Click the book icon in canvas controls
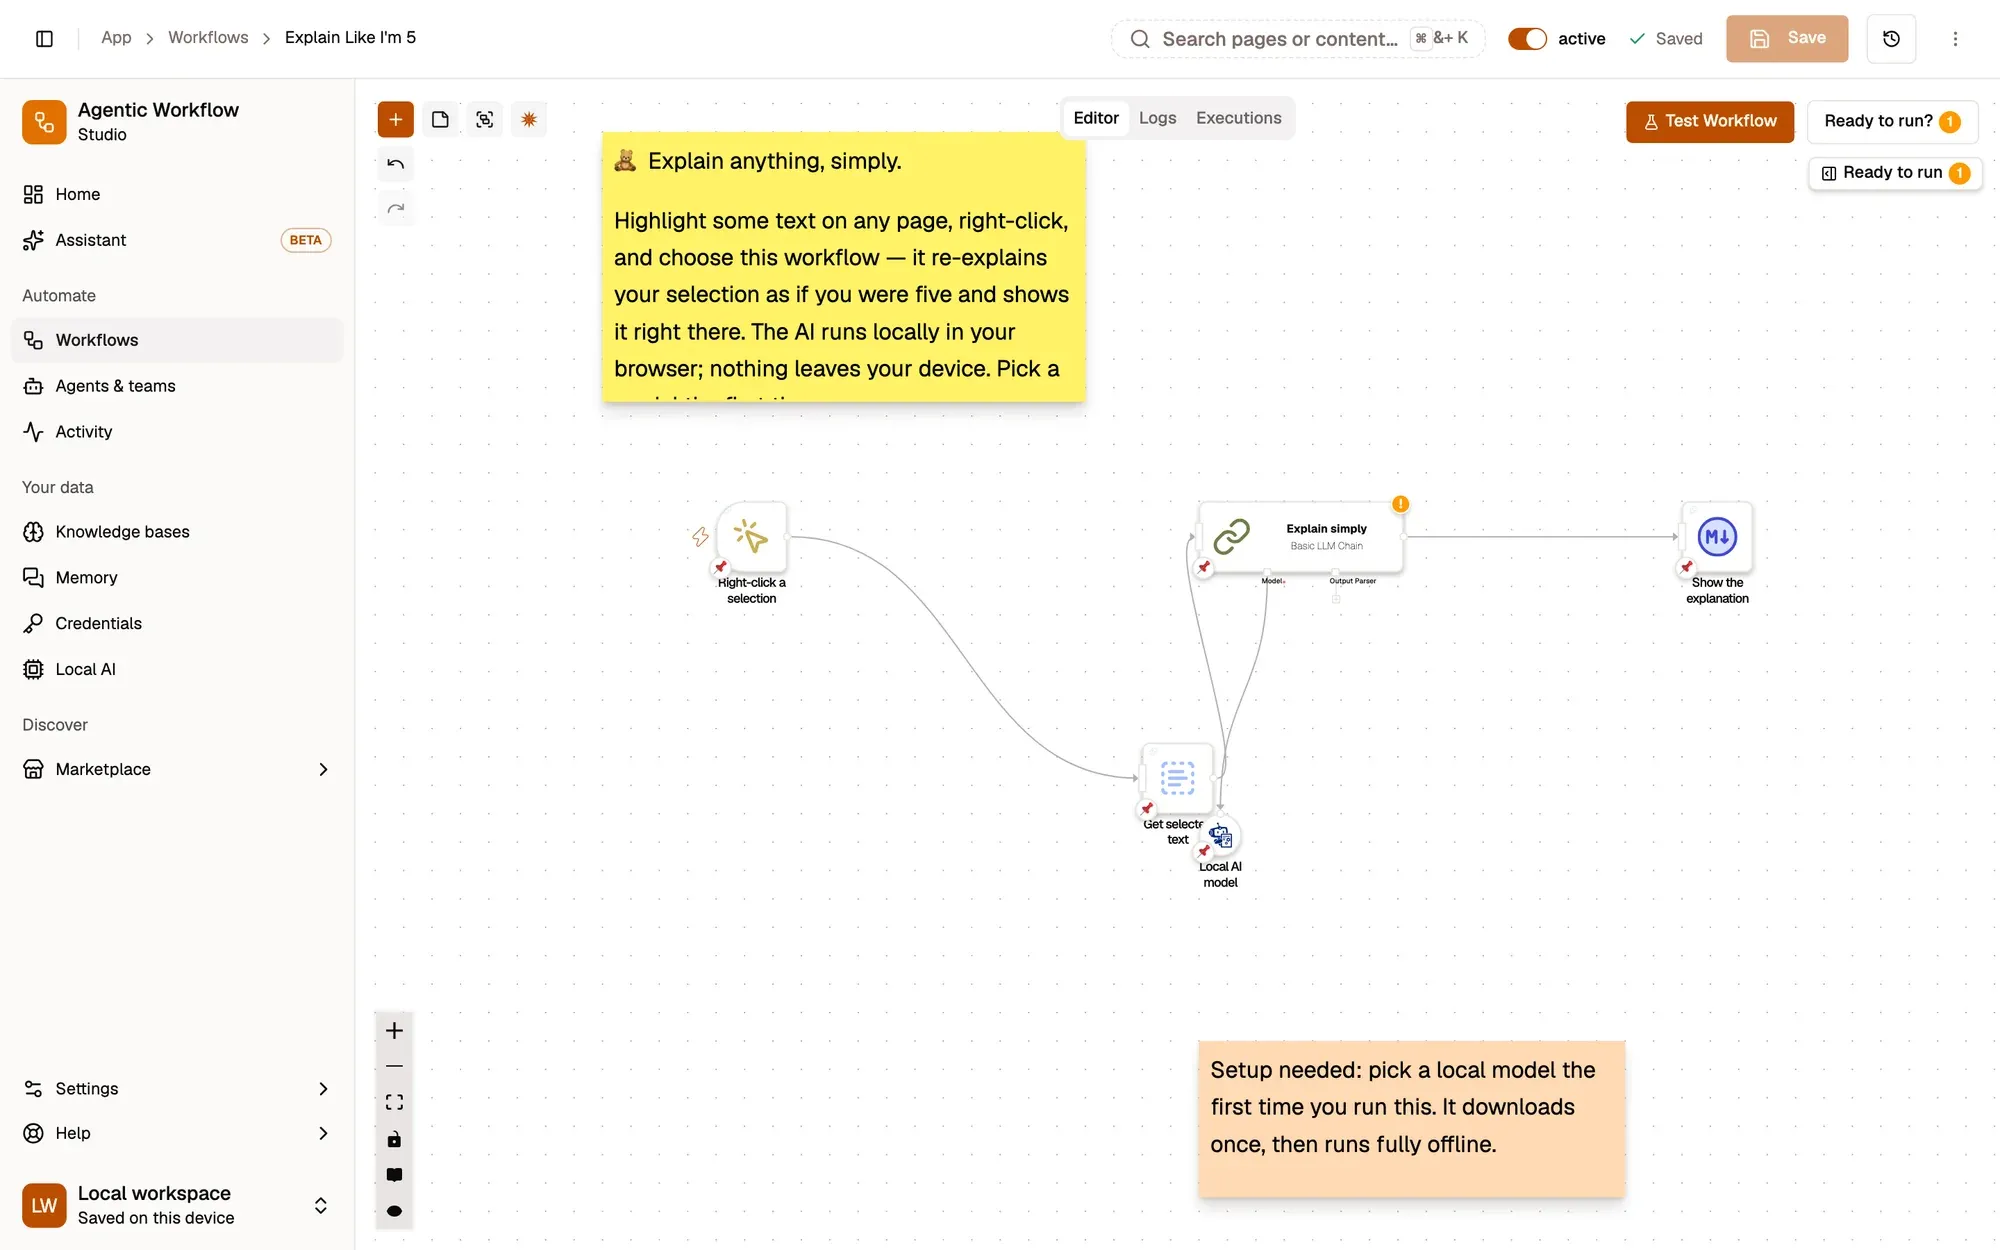Image resolution: width=2000 pixels, height=1250 pixels. (x=395, y=1175)
